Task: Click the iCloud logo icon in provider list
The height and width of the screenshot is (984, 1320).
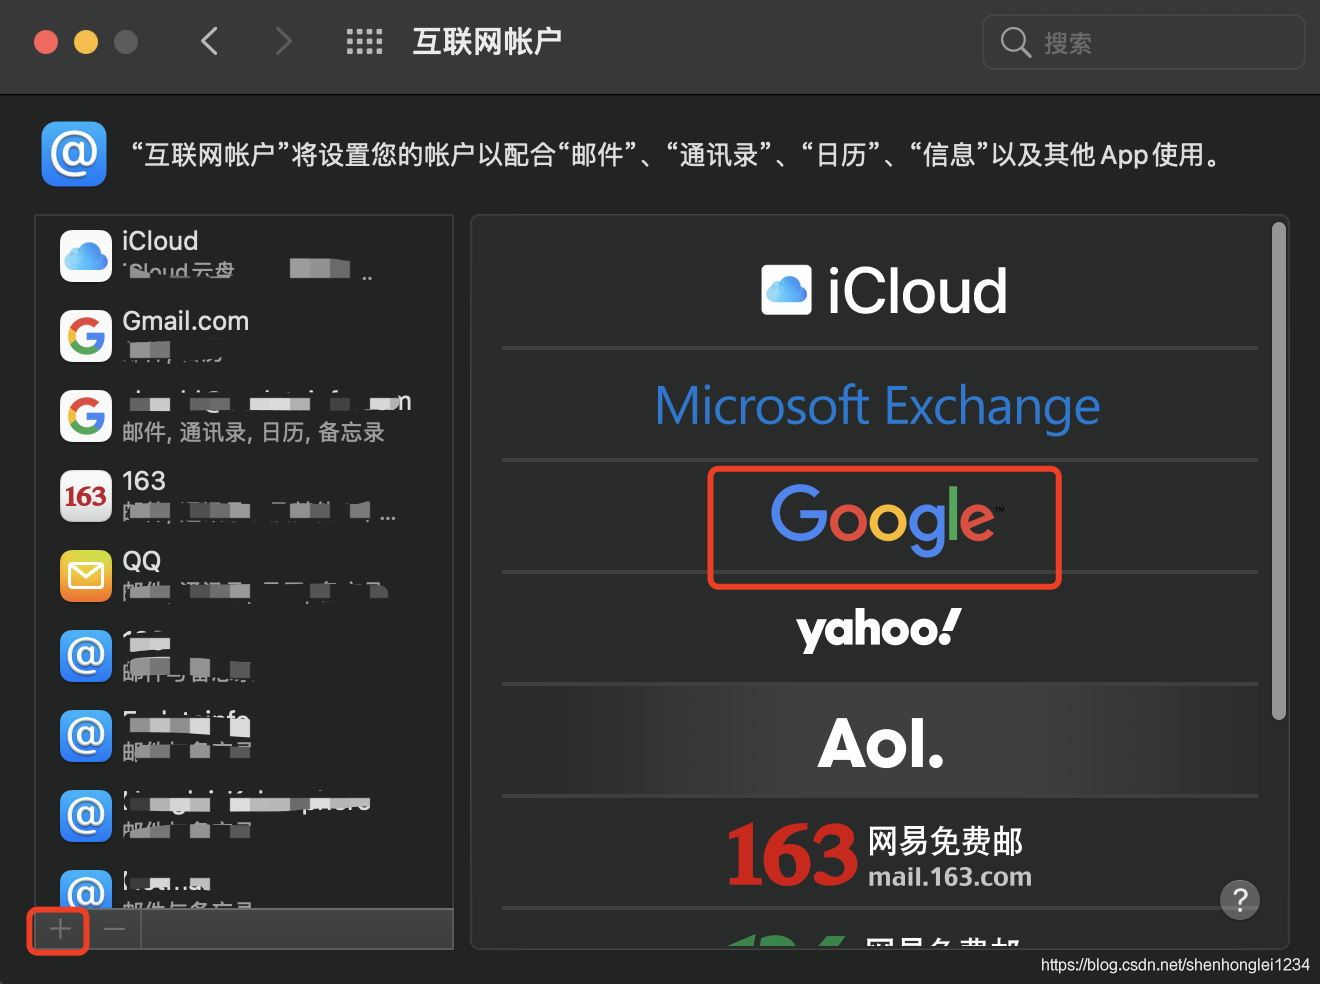Action: 786,290
